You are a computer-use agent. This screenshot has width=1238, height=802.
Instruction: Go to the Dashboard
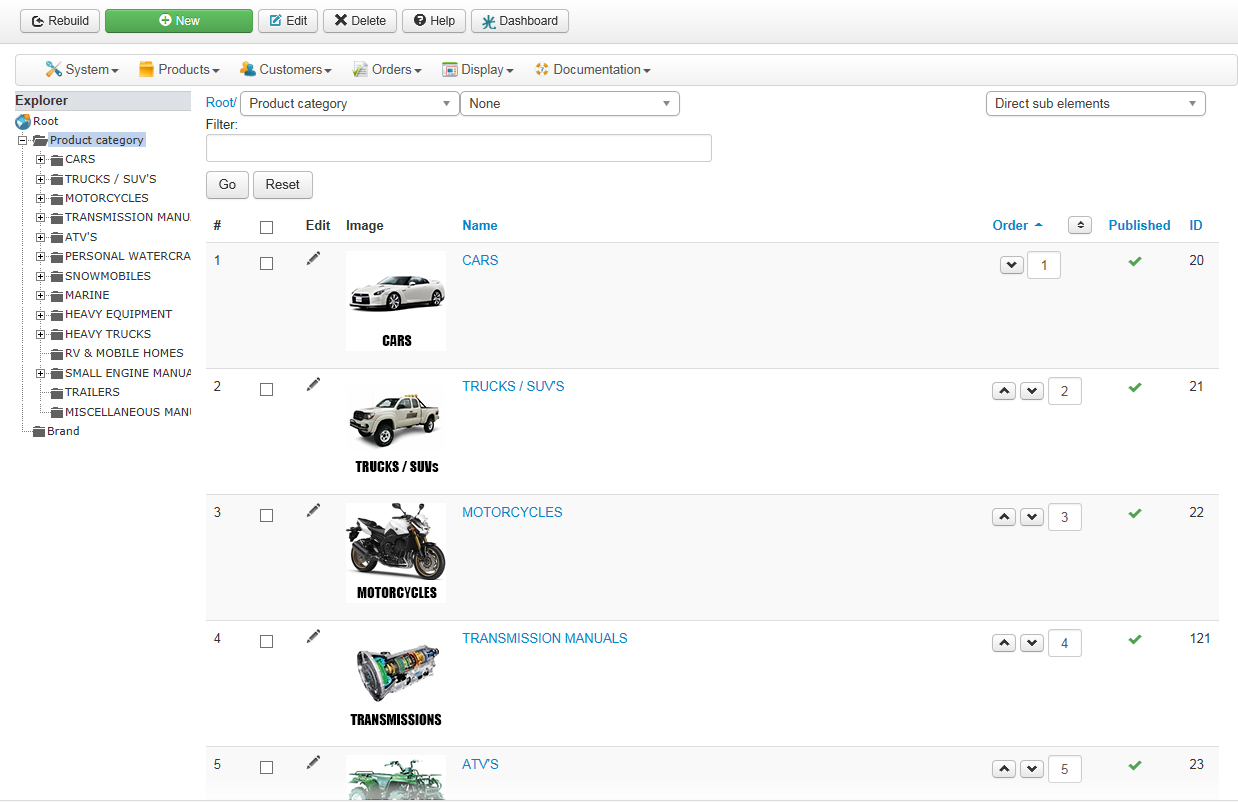[x=520, y=21]
